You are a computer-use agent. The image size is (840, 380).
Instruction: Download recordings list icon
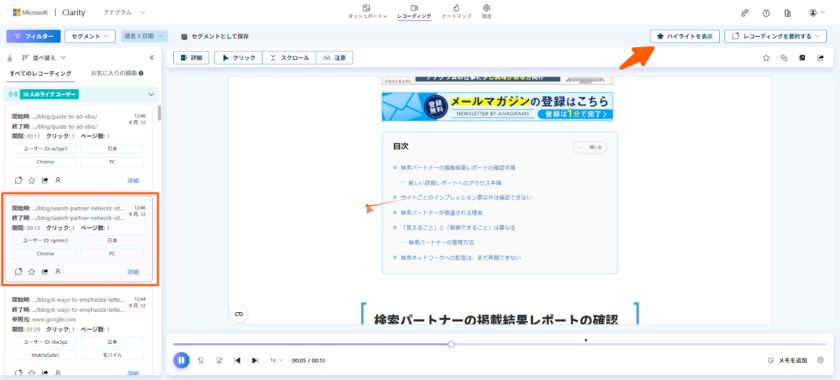point(10,58)
